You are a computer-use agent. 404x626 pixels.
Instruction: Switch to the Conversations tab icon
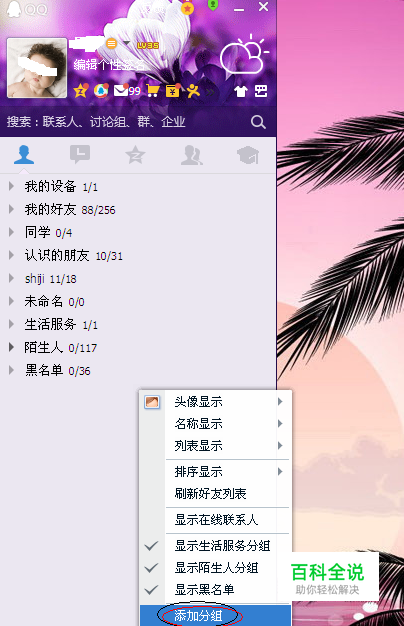click(80, 155)
